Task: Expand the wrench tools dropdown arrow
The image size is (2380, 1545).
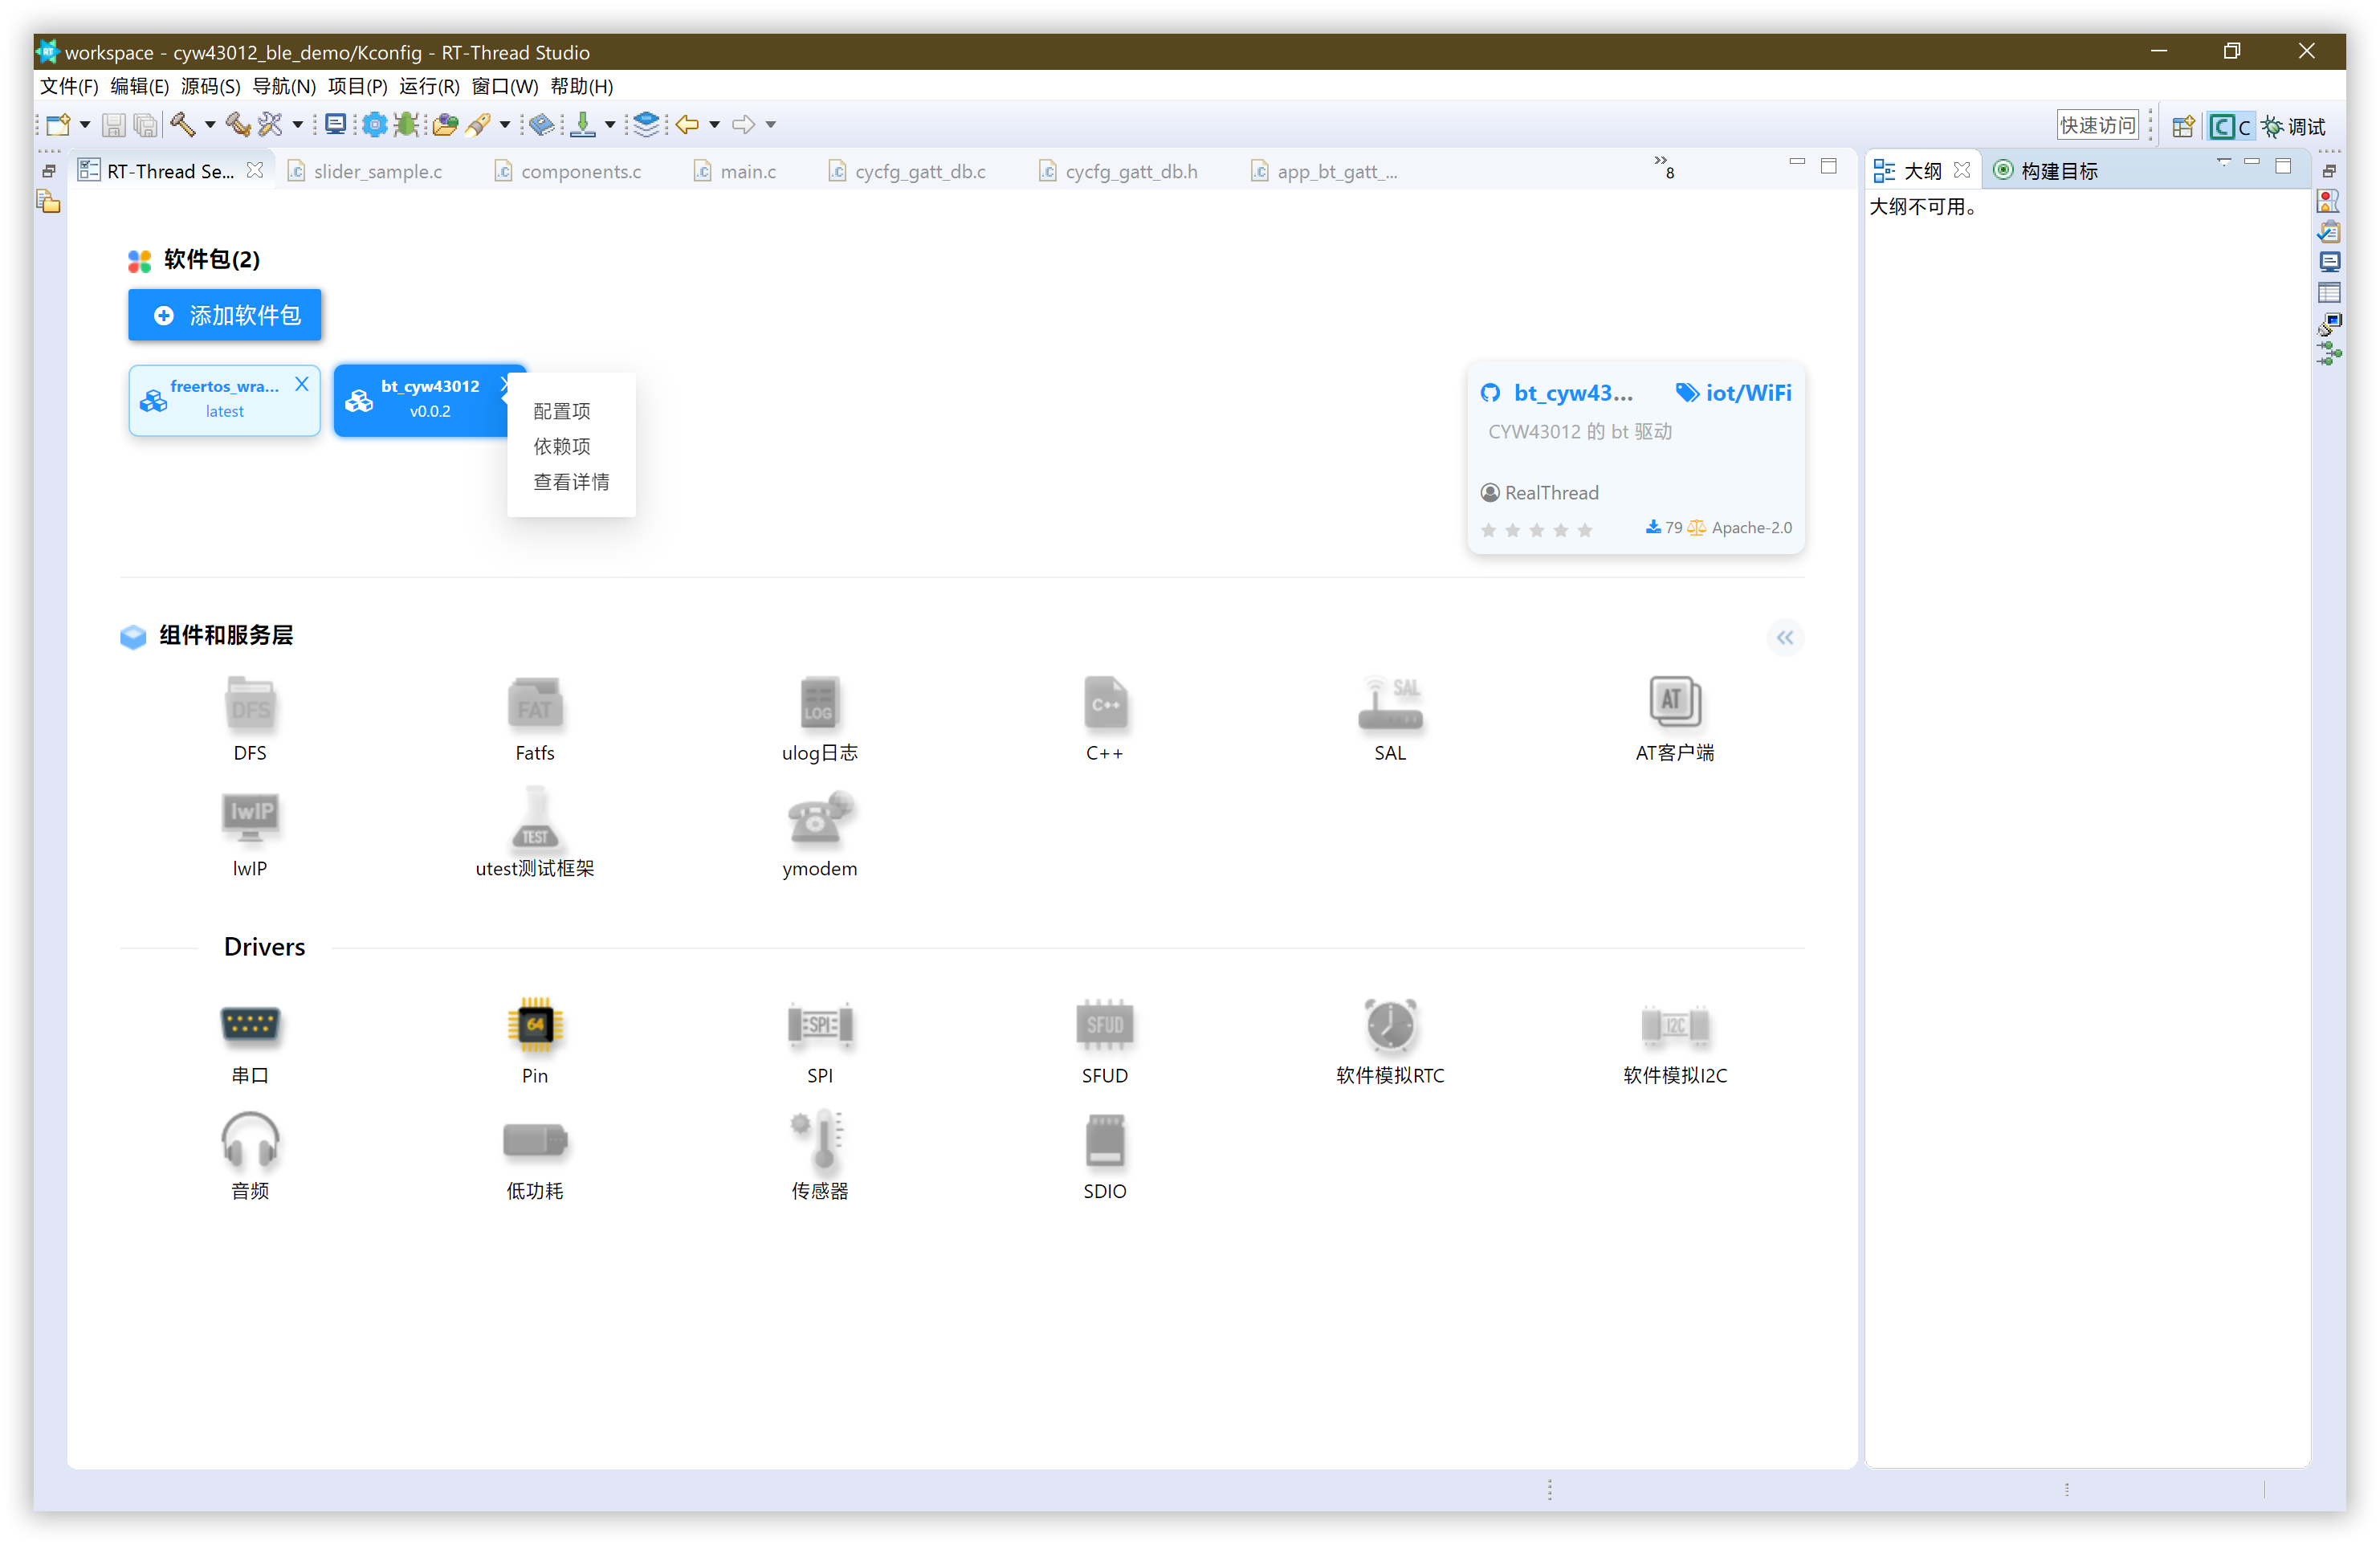Action: click(298, 125)
